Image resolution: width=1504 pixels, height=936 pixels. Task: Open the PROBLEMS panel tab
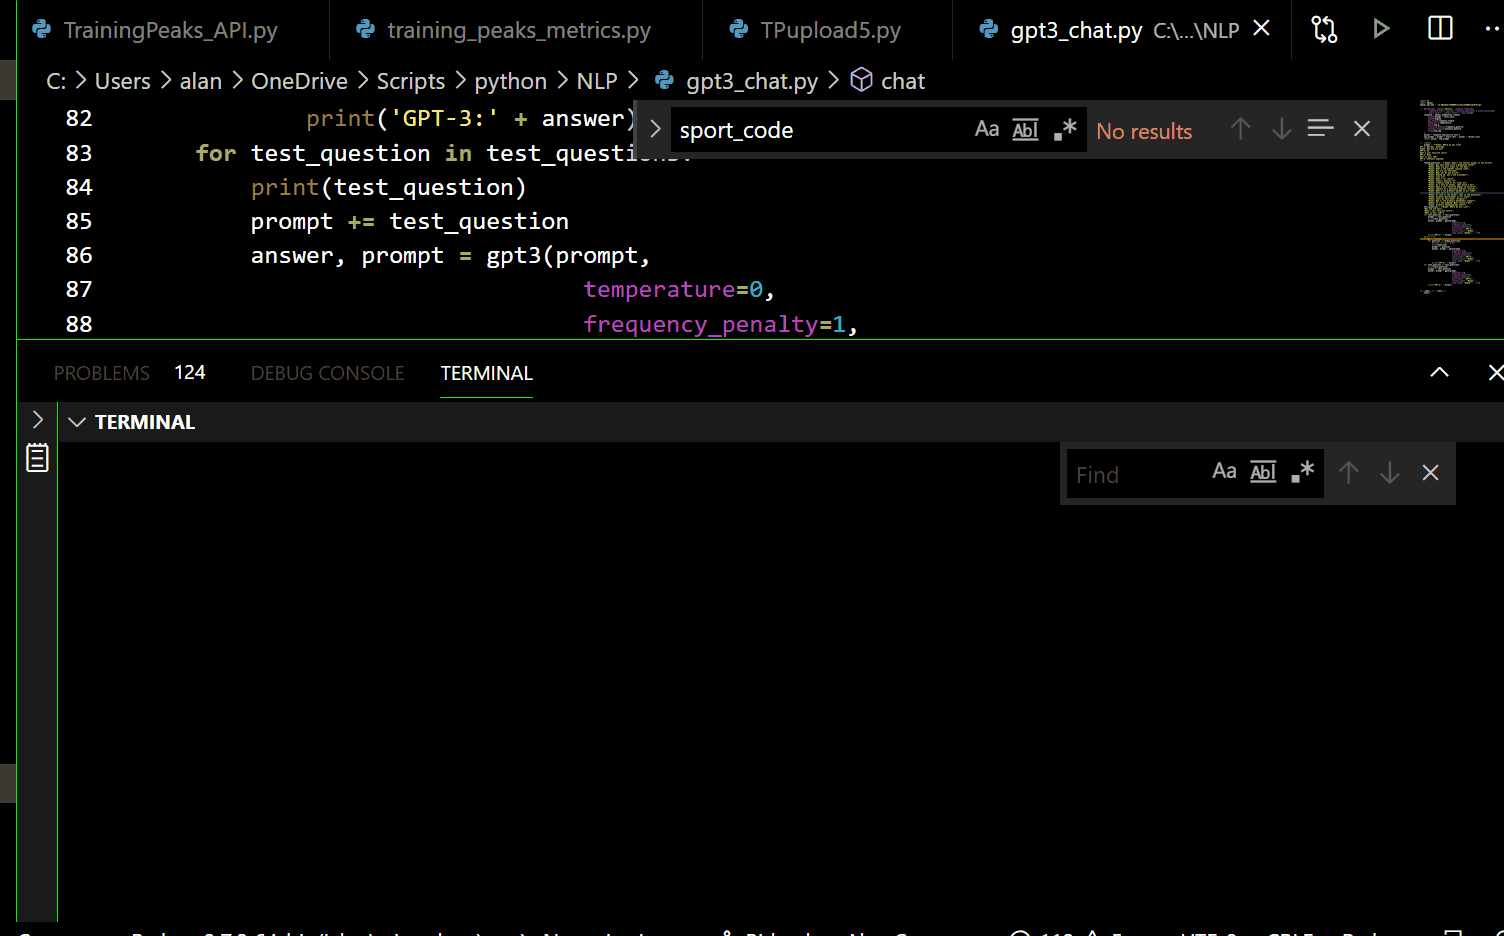tap(101, 373)
